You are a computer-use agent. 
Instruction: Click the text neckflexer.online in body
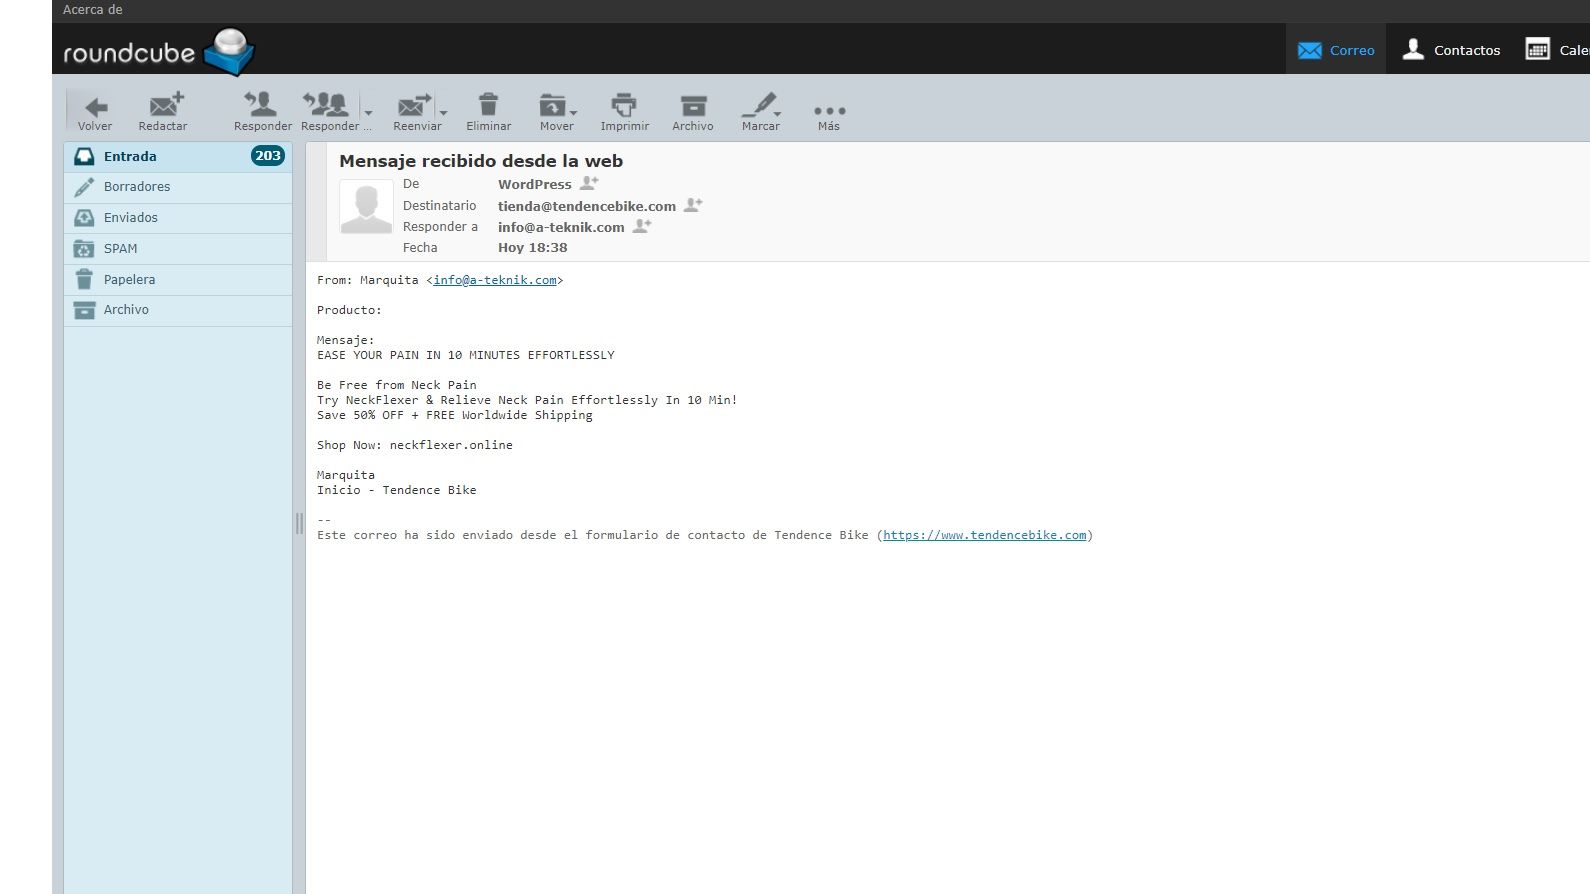tap(451, 445)
